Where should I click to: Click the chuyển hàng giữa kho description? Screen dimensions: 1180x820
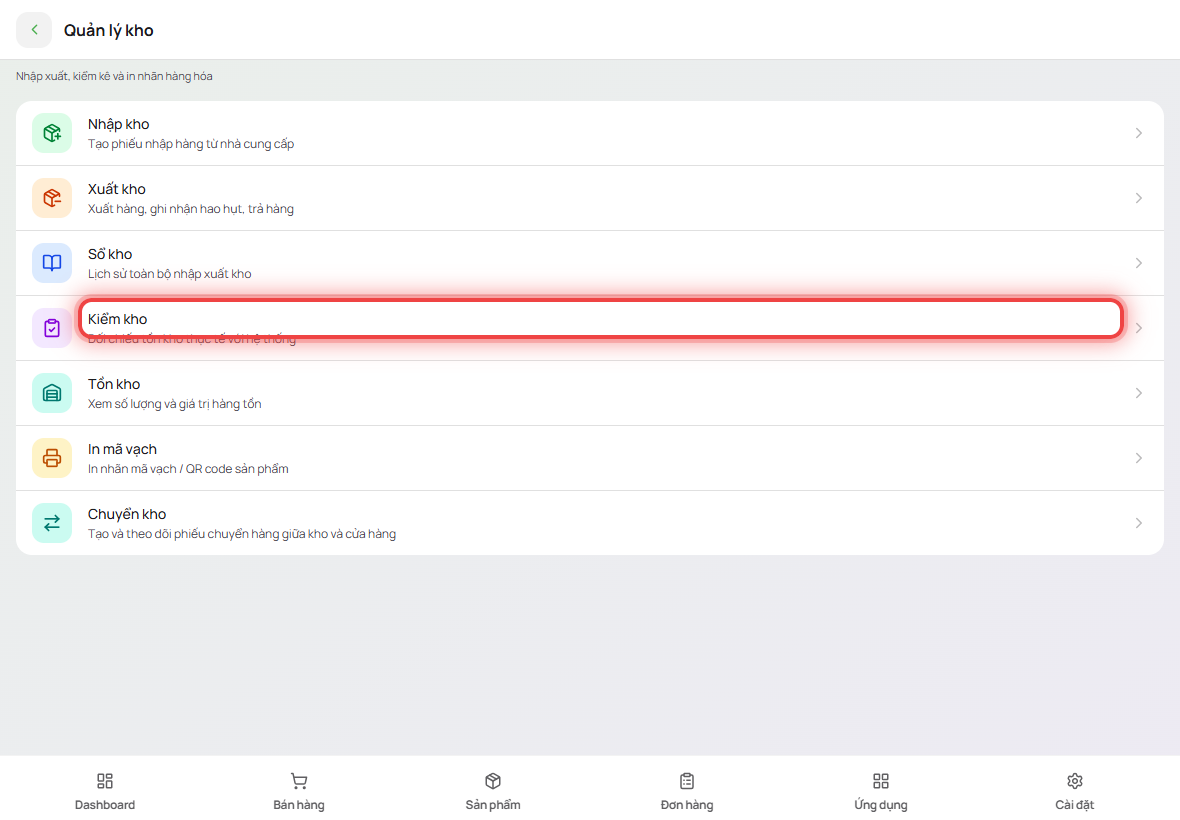pos(242,534)
